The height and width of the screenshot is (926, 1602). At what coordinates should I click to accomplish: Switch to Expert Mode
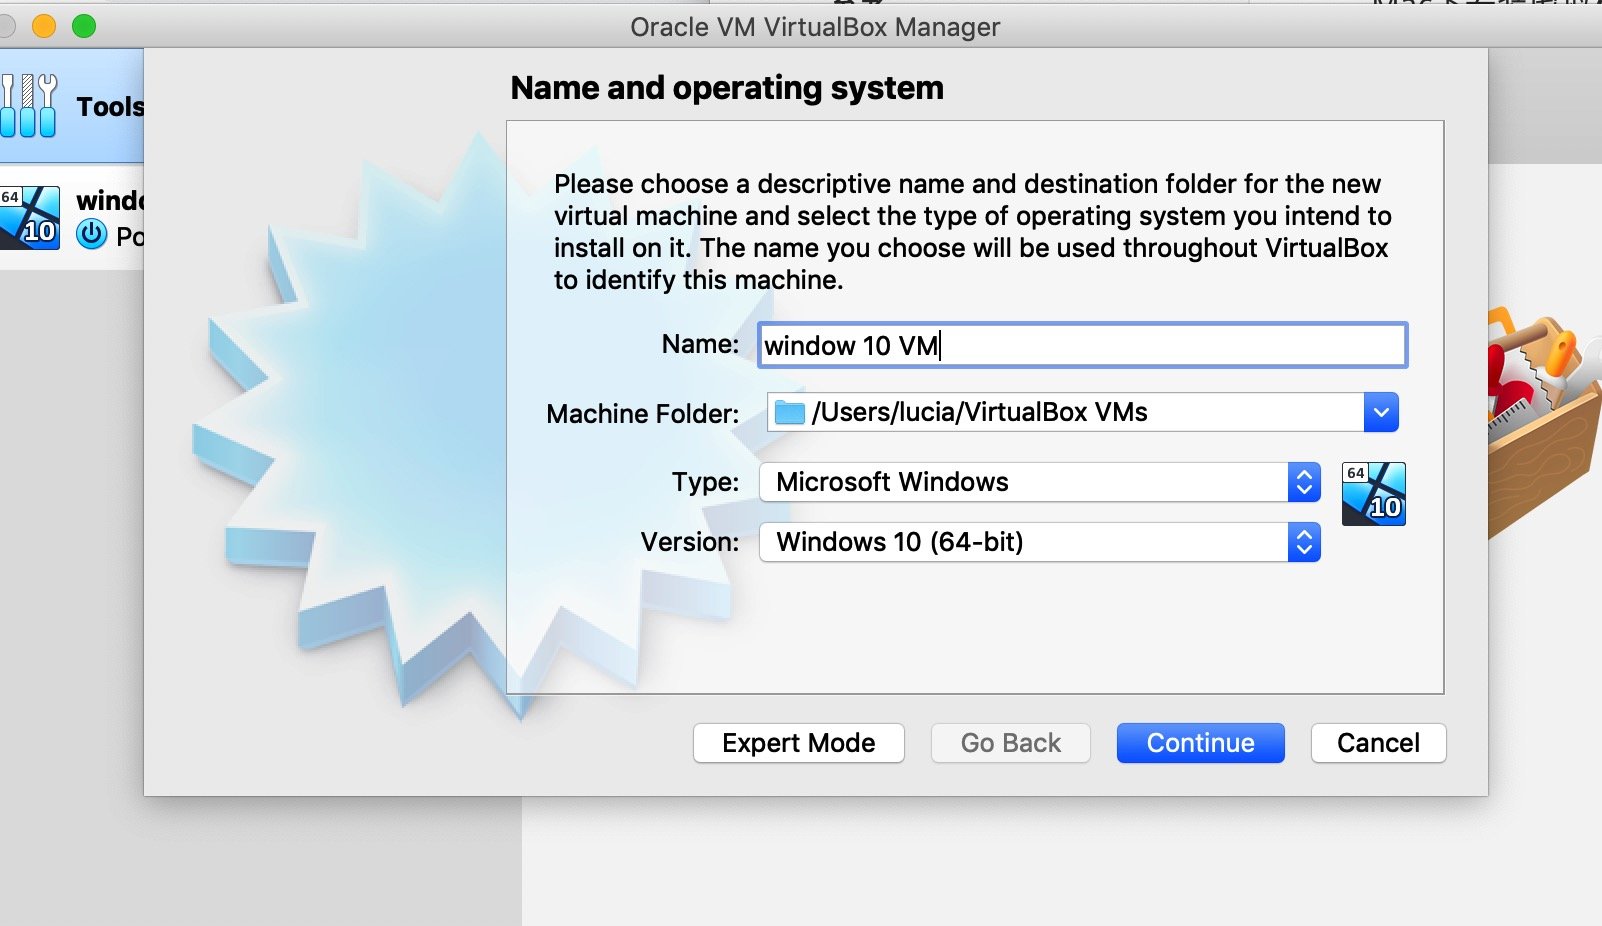[x=799, y=743]
